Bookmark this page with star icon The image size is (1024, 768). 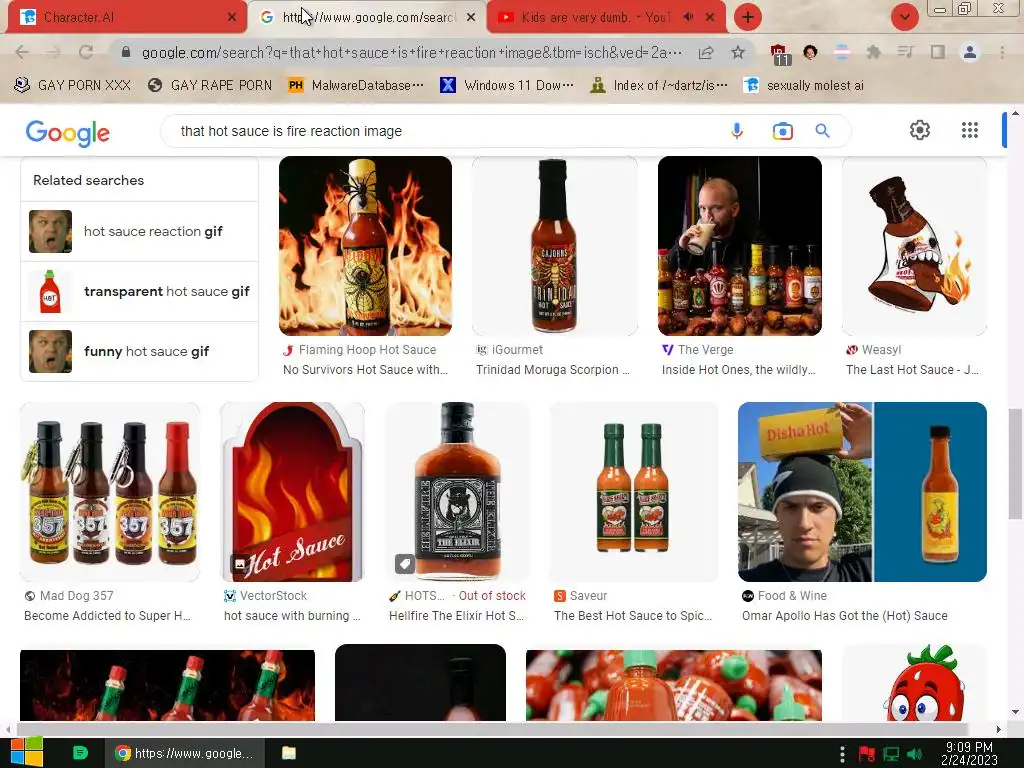tap(738, 52)
